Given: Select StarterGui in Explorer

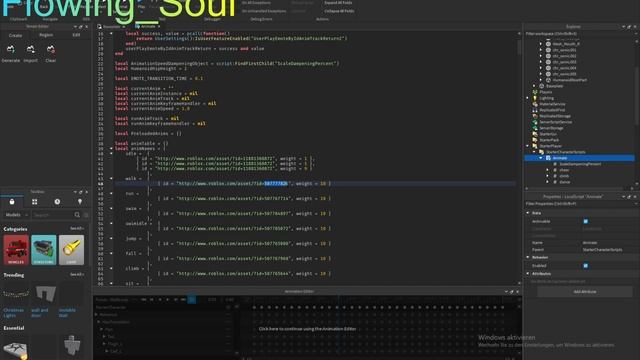Looking at the screenshot, I should (548, 134).
